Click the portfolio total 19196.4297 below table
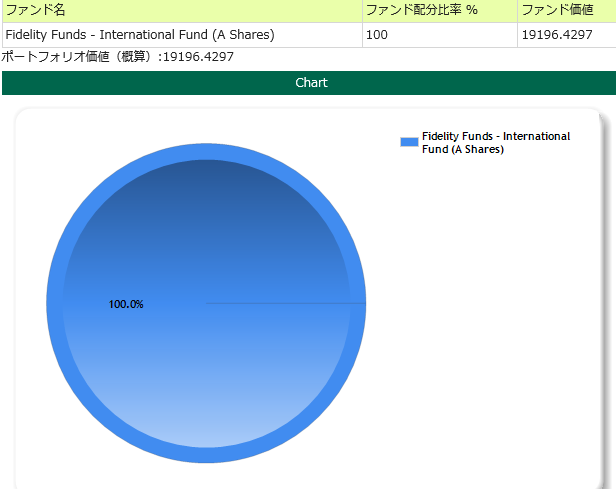 click(x=199, y=57)
